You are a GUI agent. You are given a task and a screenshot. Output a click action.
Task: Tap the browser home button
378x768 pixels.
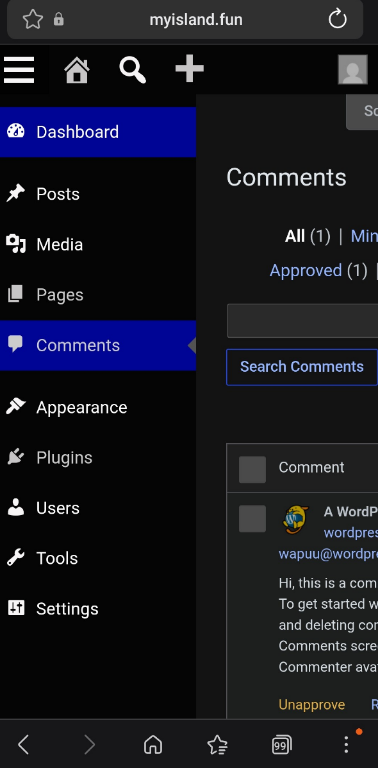(153, 745)
